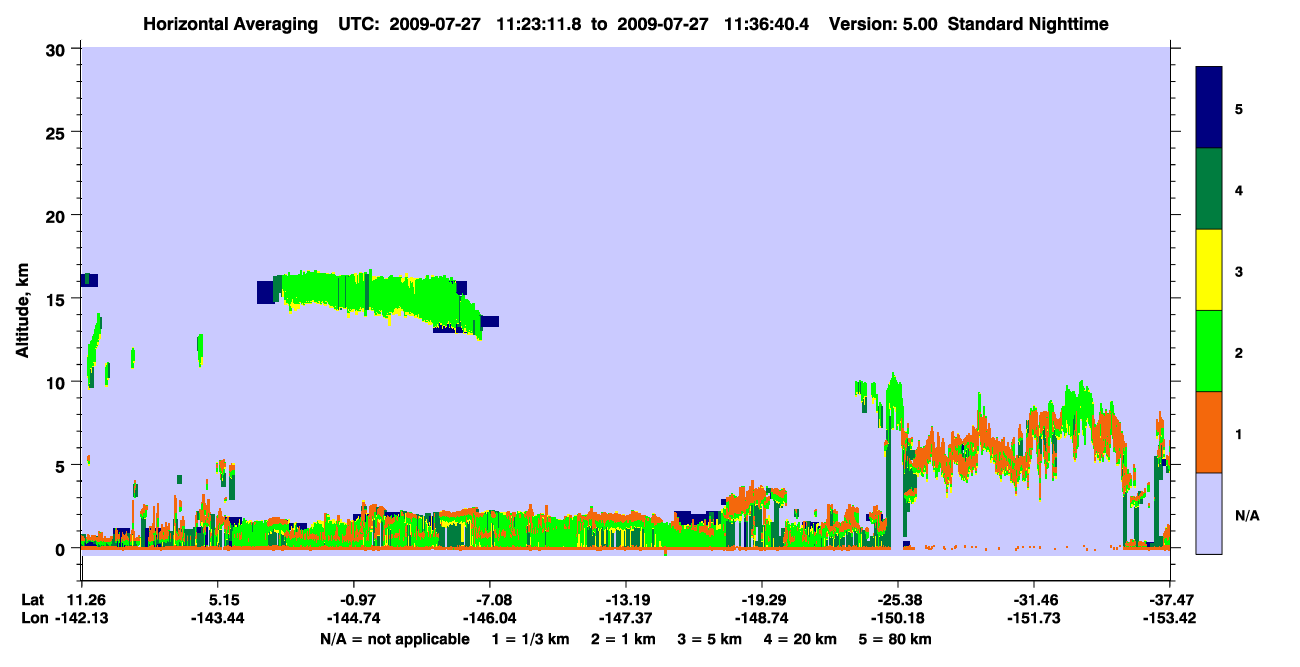
Task: Click the 'Lat' row label
Action: coord(32,601)
